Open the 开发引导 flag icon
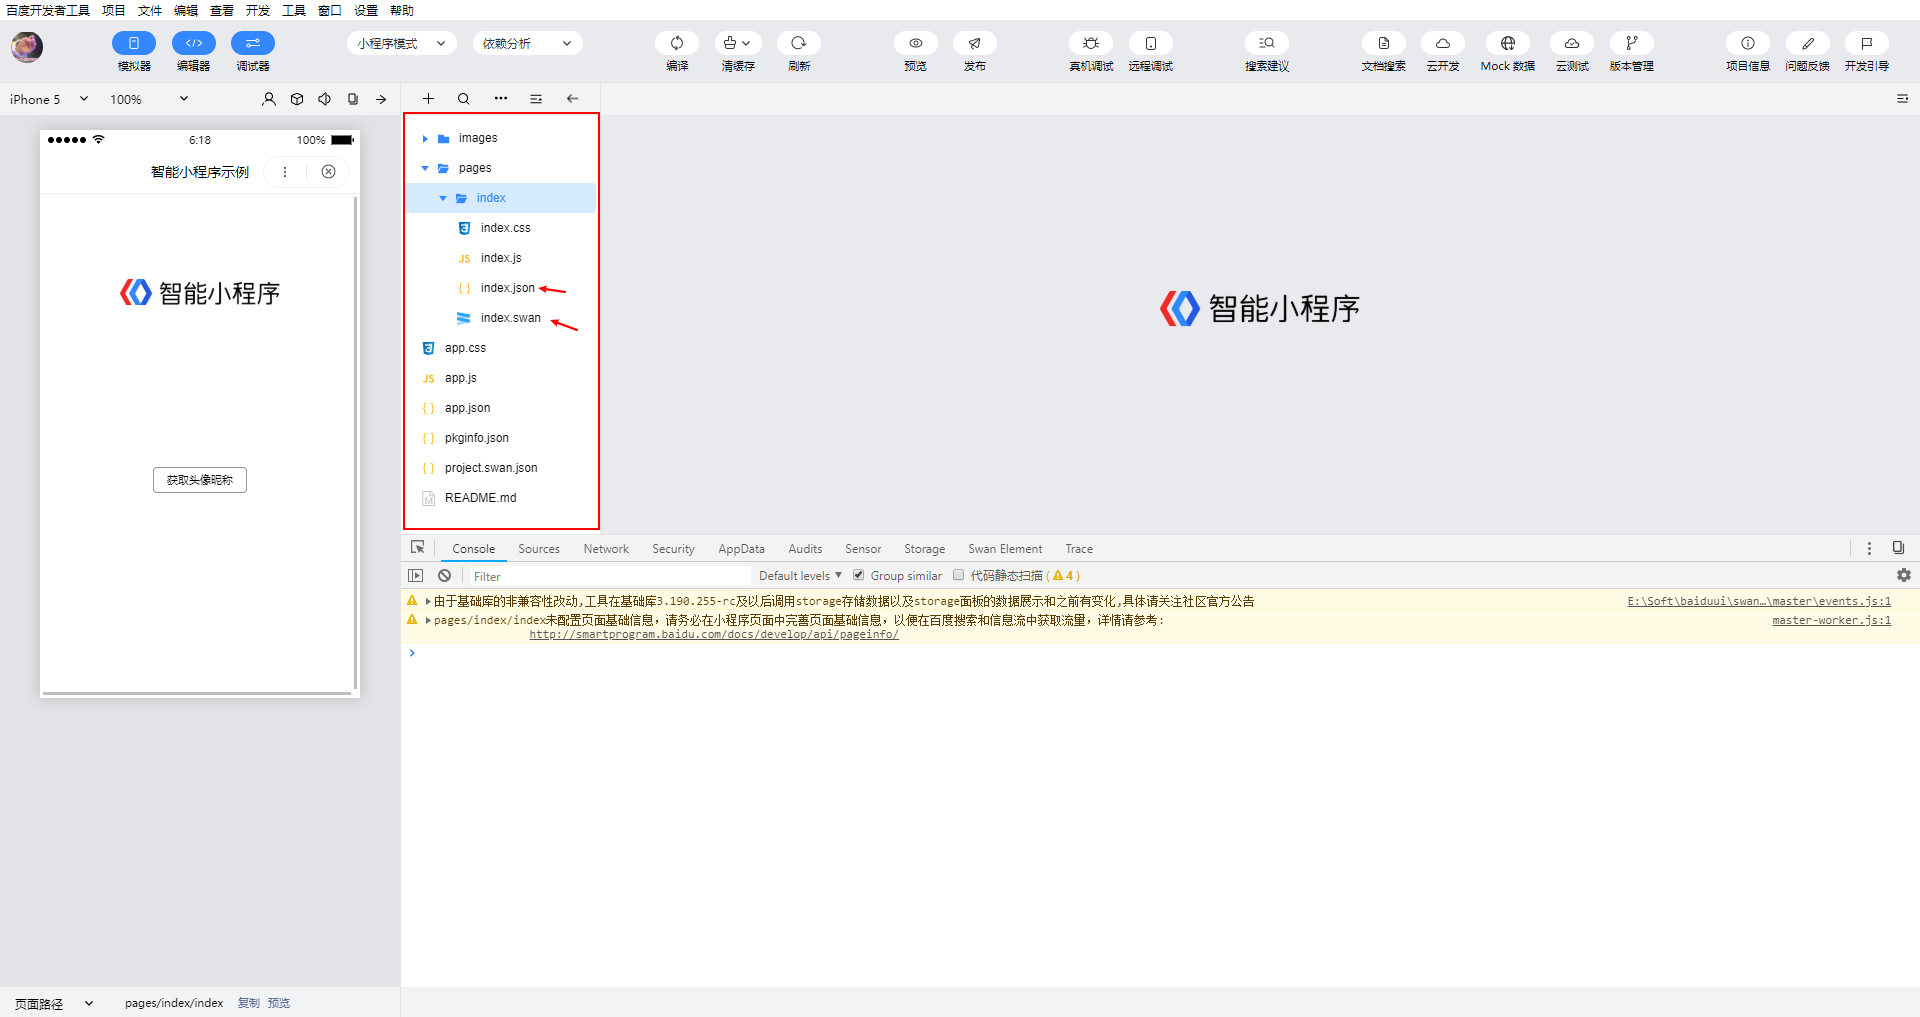Screen dimensions: 1920x1017 coord(1867,43)
